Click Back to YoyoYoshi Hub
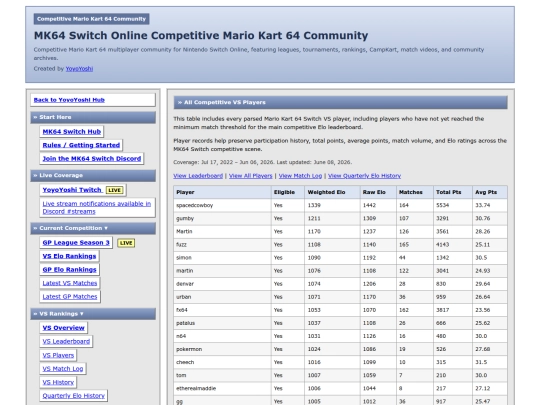 [x=69, y=100]
